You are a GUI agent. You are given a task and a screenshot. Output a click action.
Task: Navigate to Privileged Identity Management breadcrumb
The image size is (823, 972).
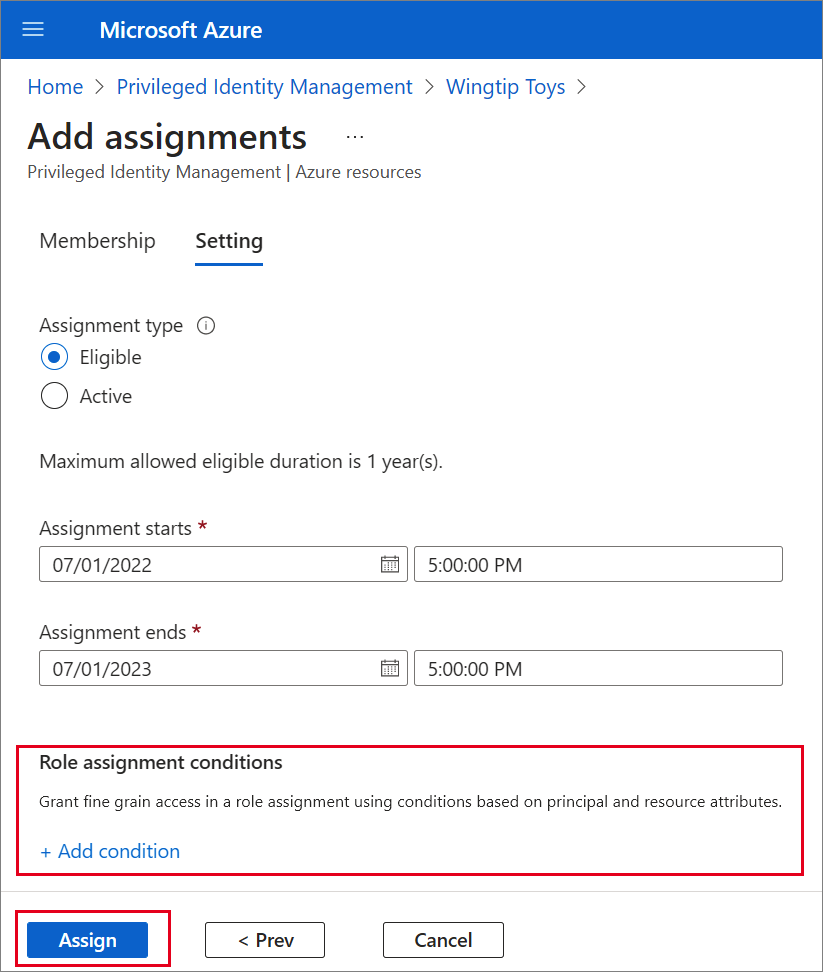pyautogui.click(x=264, y=87)
